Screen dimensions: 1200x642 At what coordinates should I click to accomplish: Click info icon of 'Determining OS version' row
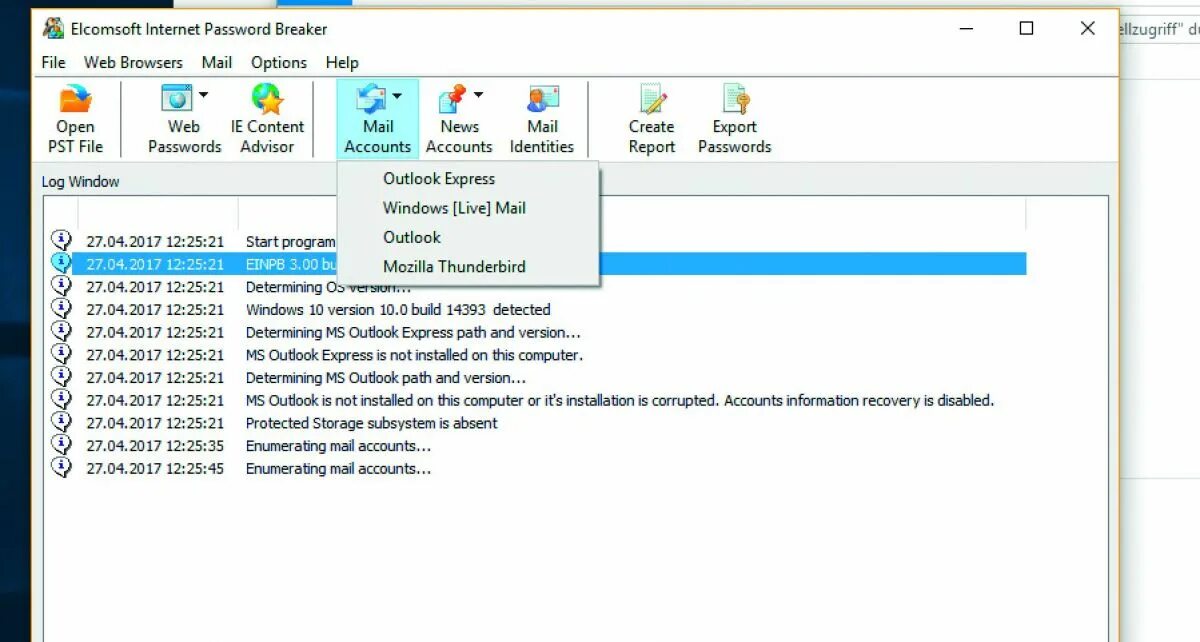coord(62,286)
